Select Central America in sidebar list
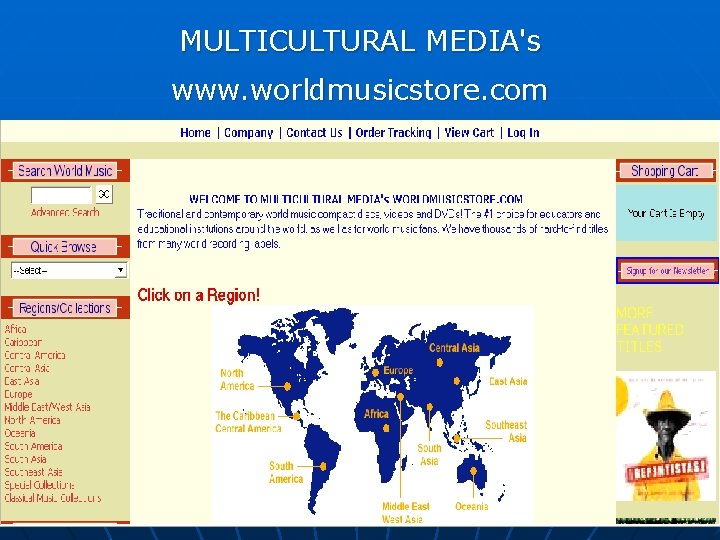The width and height of the screenshot is (720, 540). (35, 355)
